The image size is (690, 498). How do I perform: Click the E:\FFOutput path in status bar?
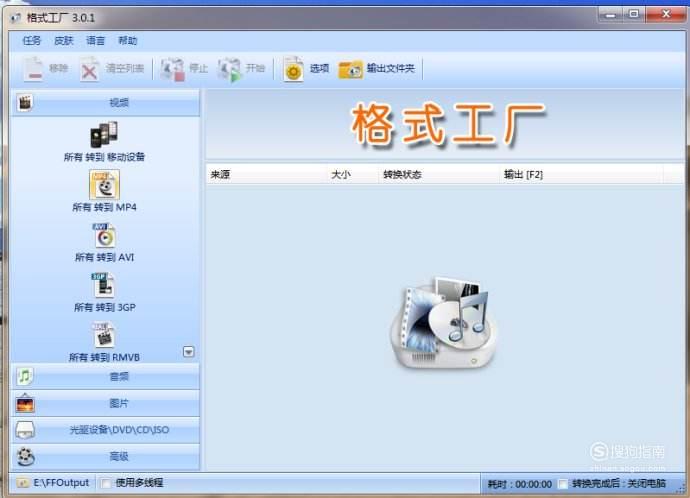[x=61, y=483]
